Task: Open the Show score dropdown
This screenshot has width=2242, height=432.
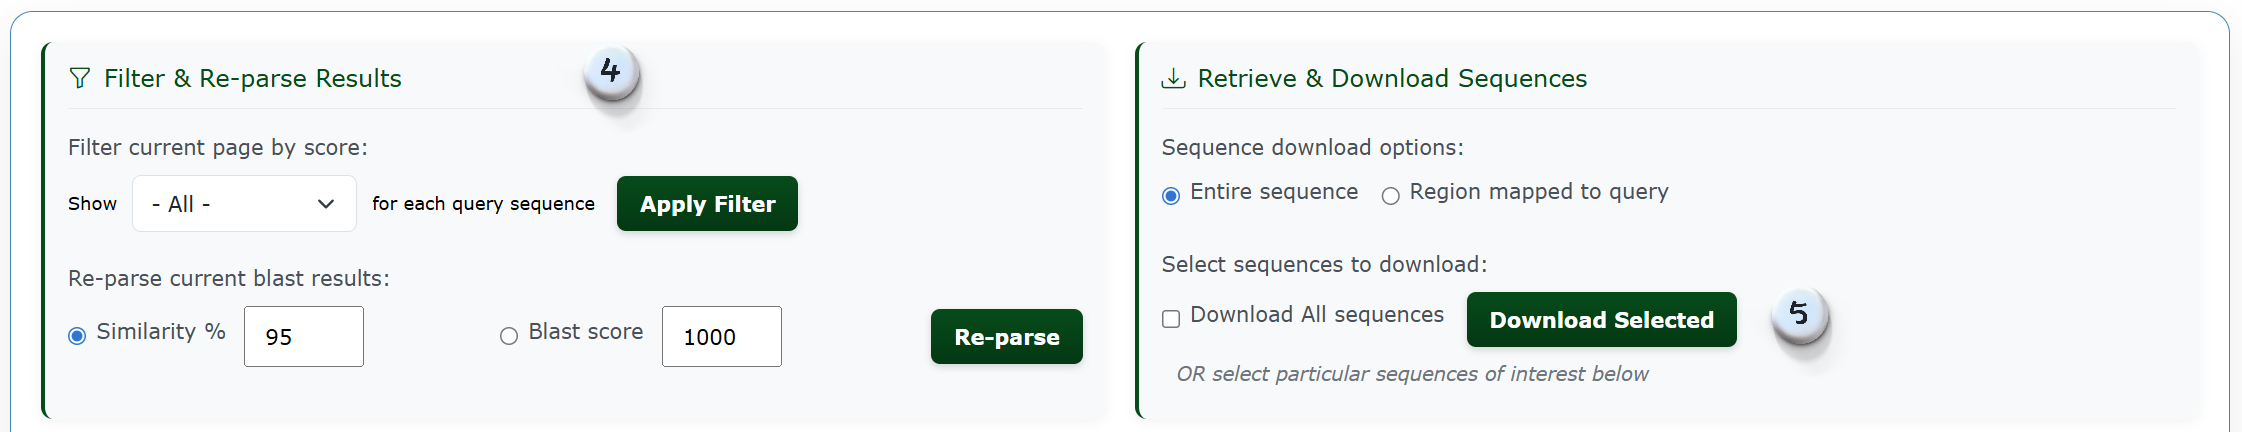Action: coord(244,204)
